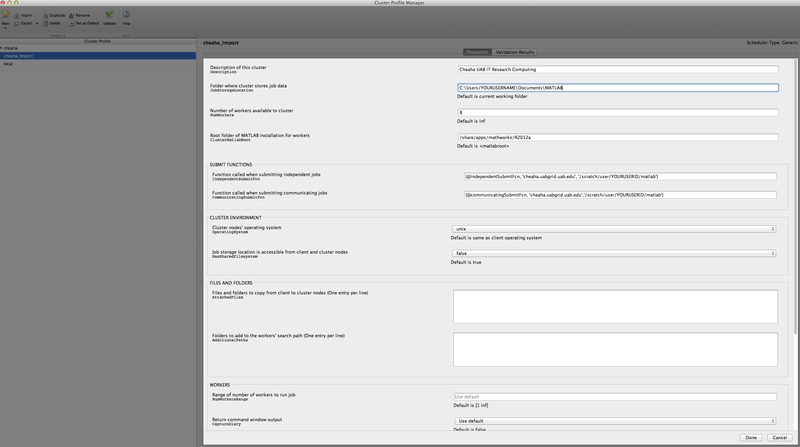Expand the return command window output dropdown
The image size is (800, 447).
click(x=614, y=421)
